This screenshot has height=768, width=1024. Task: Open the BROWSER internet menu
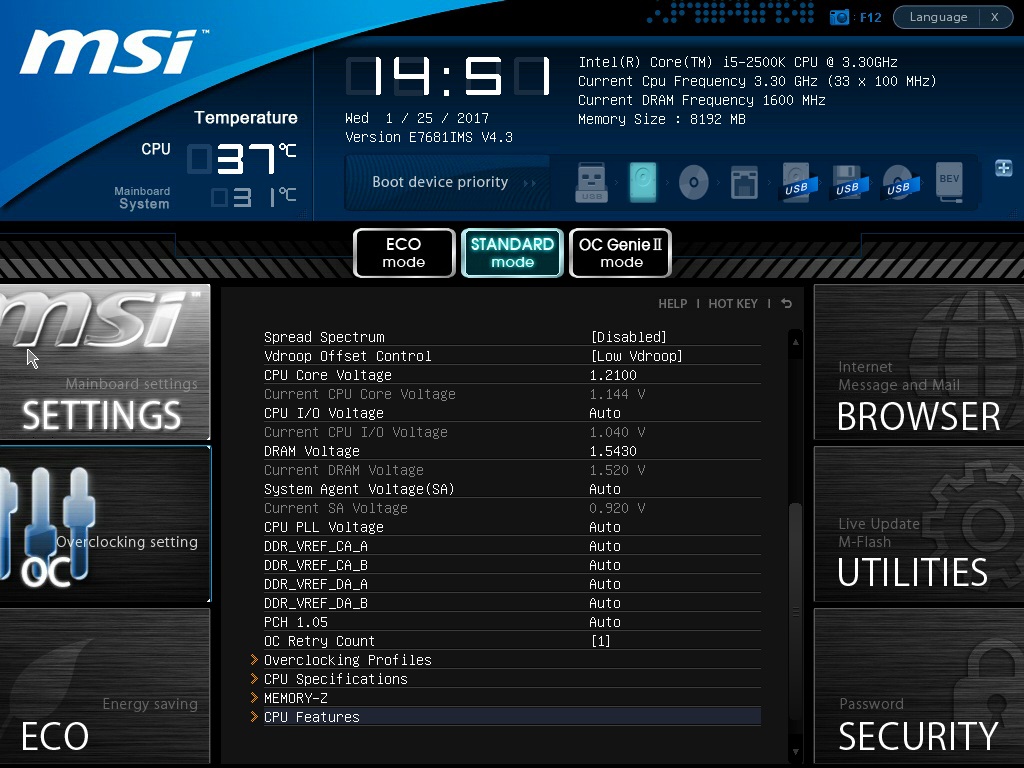point(919,362)
